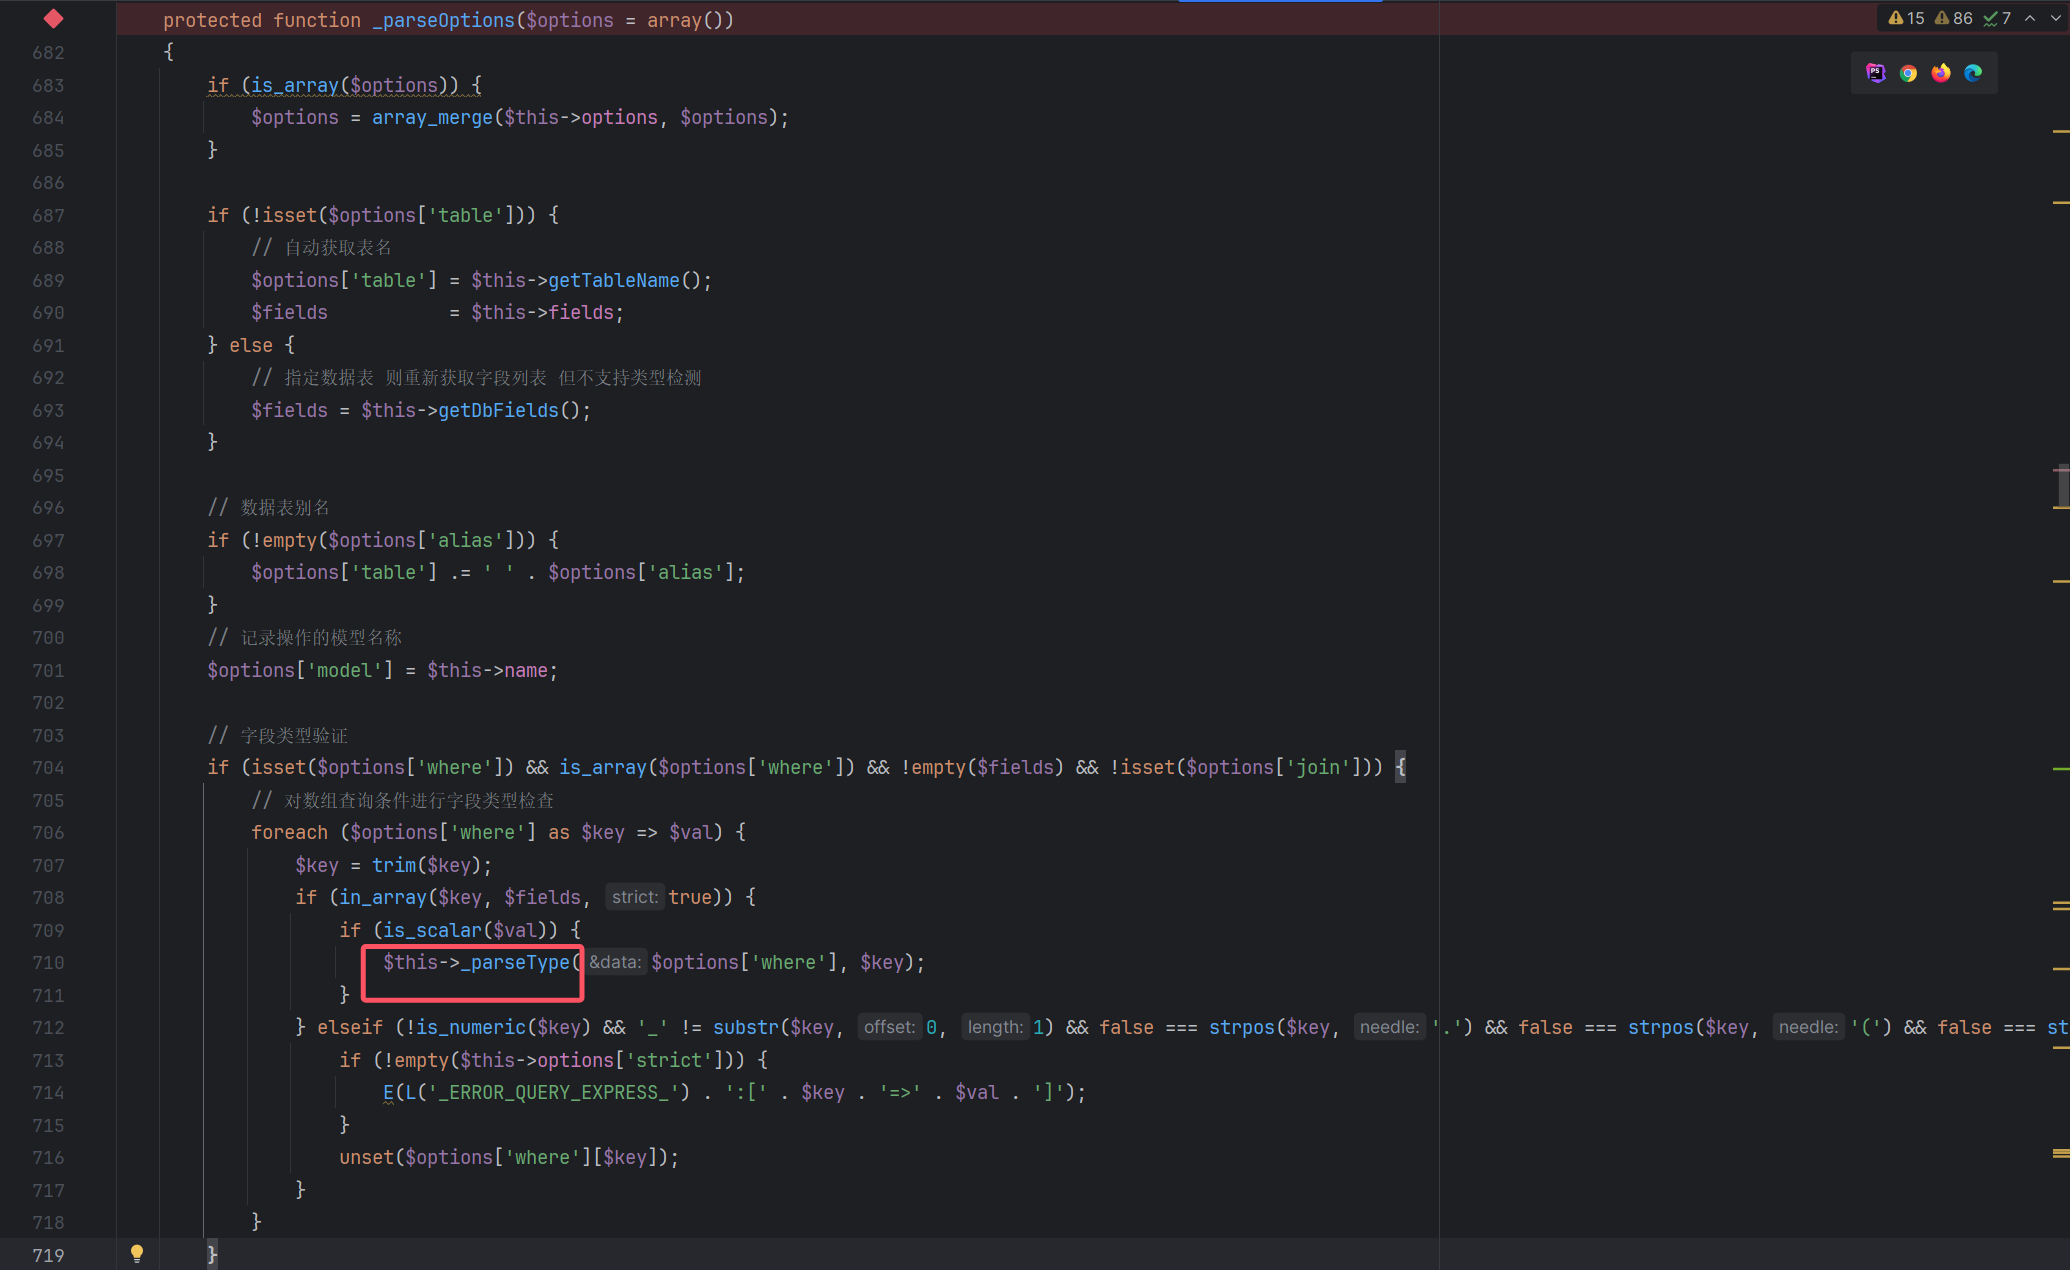Click the elseif keyword on line 712
This screenshot has width=2070, height=1270.
coord(350,1027)
